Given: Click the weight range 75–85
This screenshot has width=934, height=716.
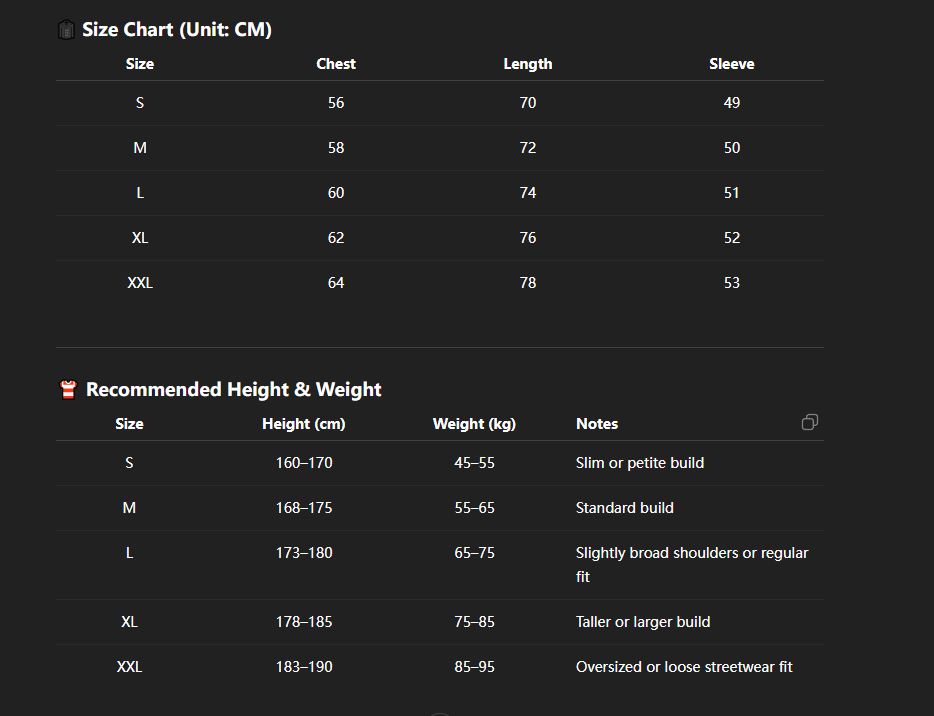Looking at the screenshot, I should pos(474,622).
